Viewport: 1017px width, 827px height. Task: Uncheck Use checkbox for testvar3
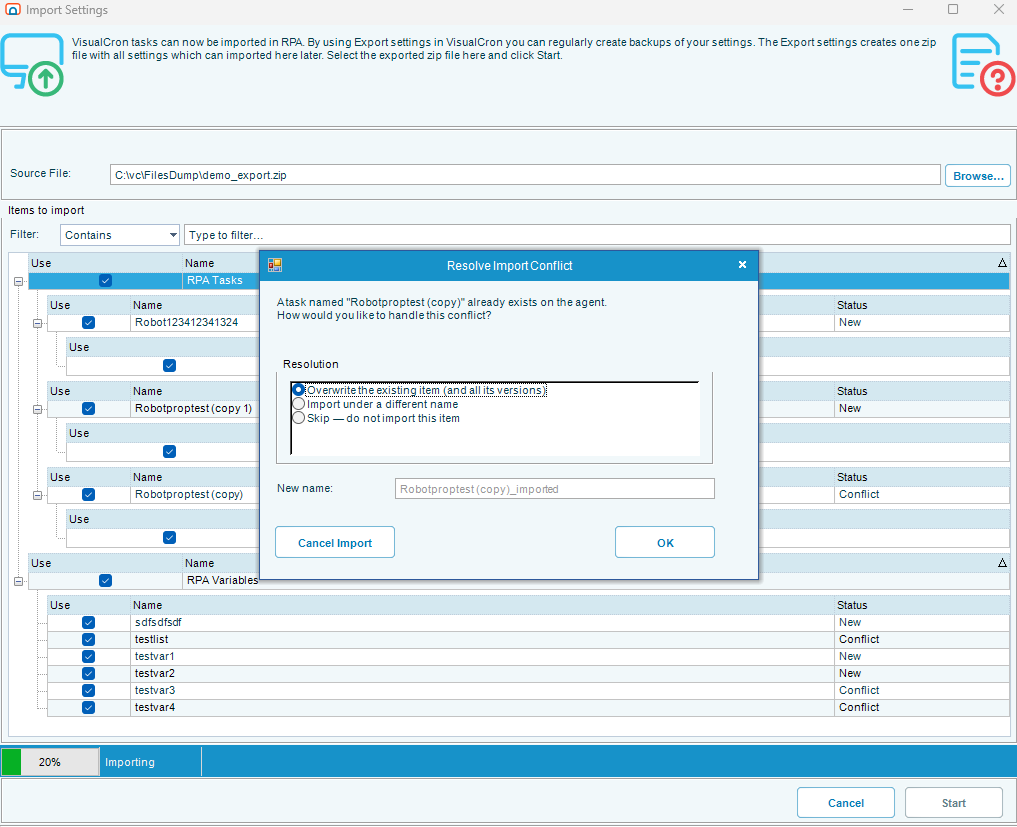pyautogui.click(x=88, y=690)
